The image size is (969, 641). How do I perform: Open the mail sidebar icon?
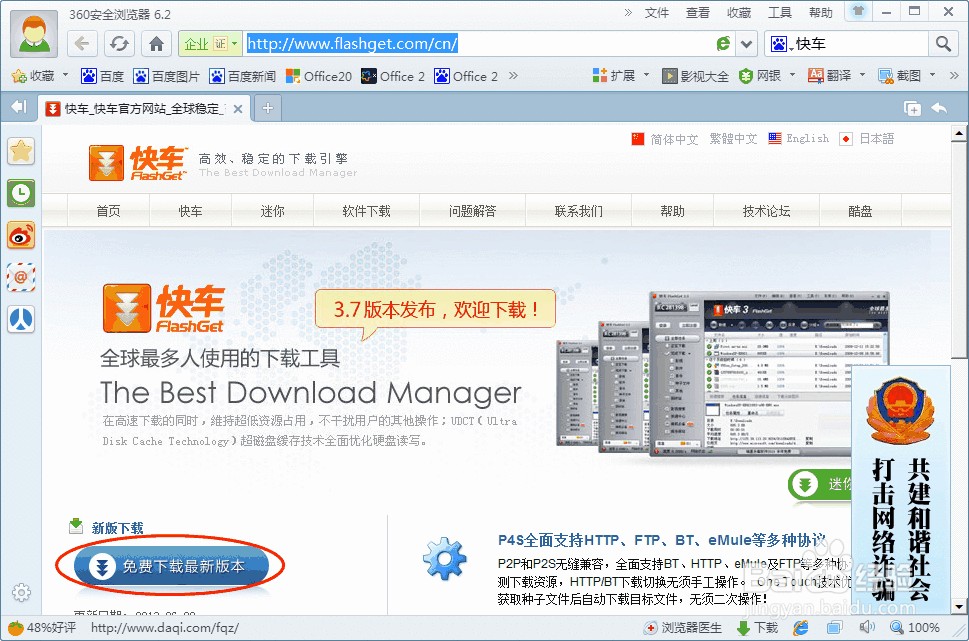point(21,278)
